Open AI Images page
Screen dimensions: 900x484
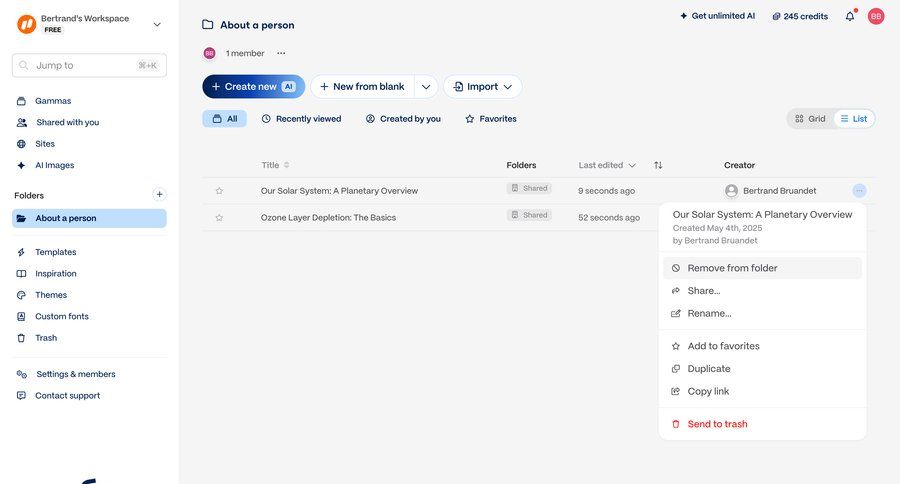[55, 165]
